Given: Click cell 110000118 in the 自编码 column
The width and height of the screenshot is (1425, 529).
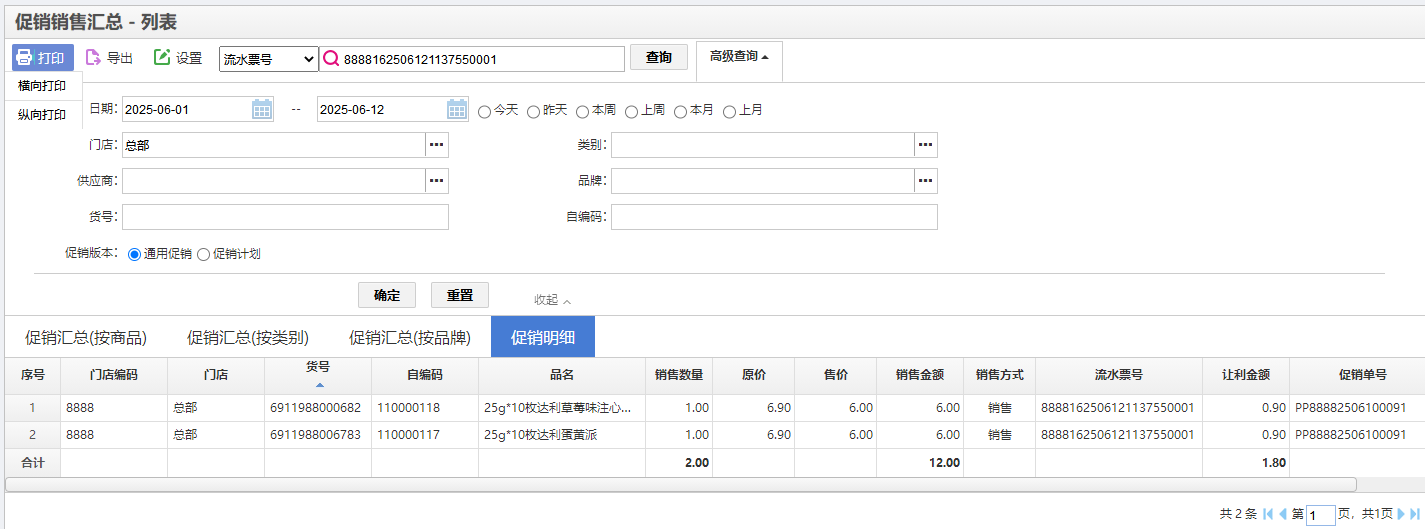Looking at the screenshot, I should (425, 408).
